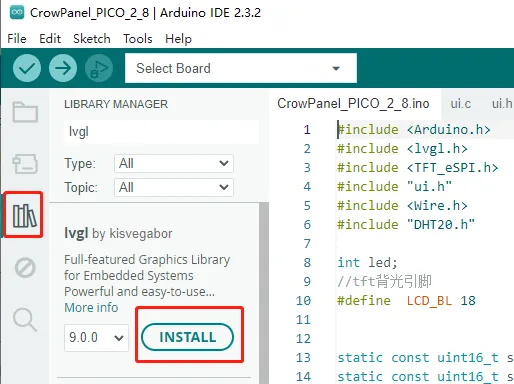
Task: Switch to the ui.c tab
Action: tap(461, 104)
